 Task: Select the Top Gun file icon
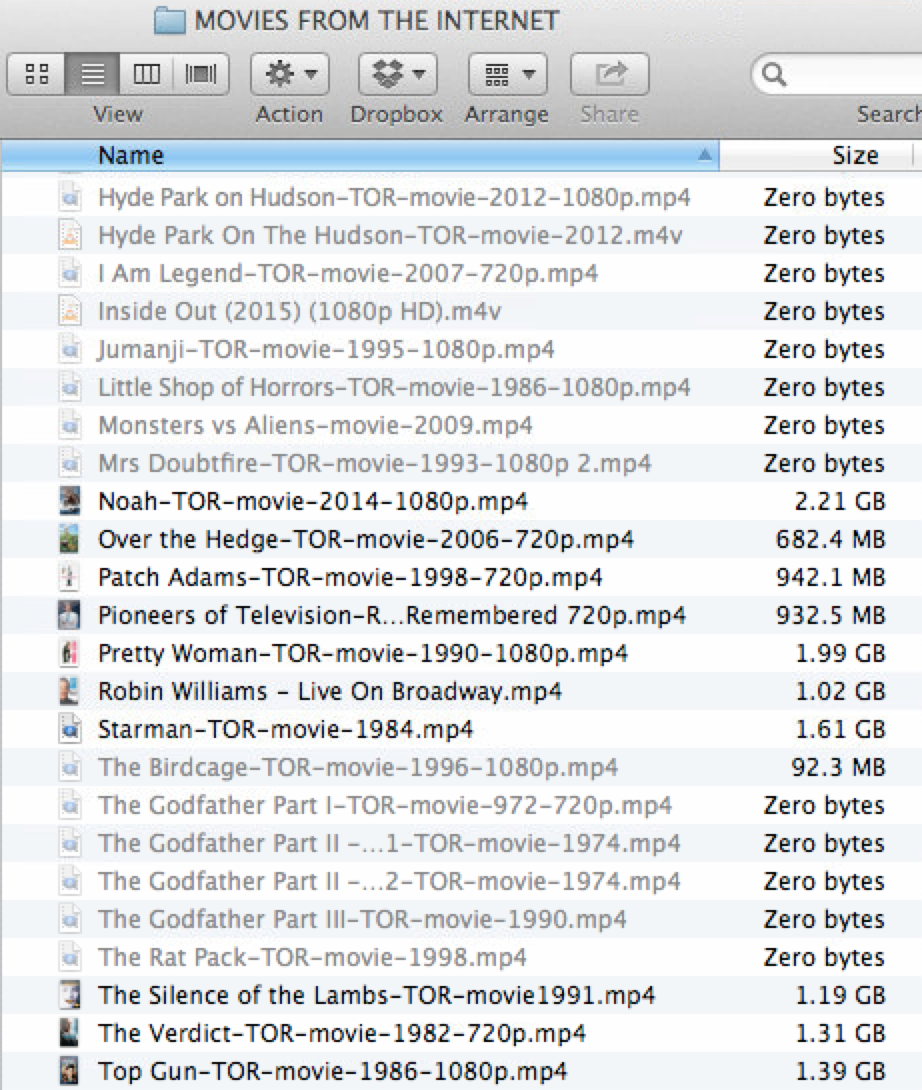click(x=70, y=1071)
